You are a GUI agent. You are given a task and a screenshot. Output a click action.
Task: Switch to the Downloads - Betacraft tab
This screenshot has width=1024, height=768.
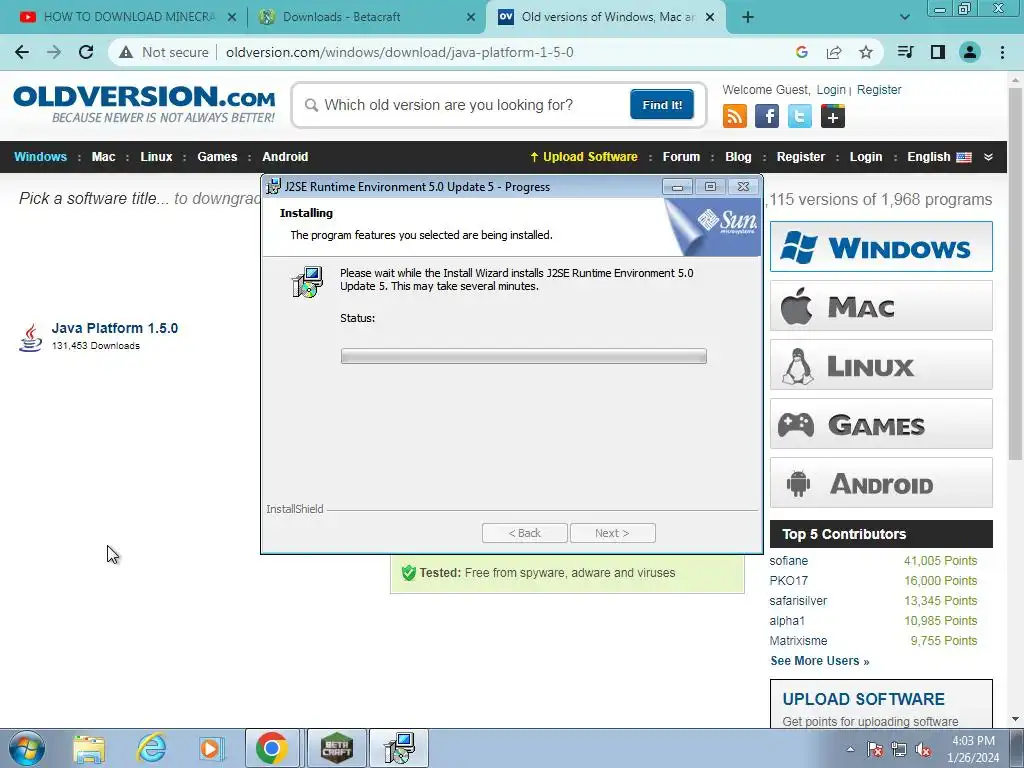click(342, 17)
